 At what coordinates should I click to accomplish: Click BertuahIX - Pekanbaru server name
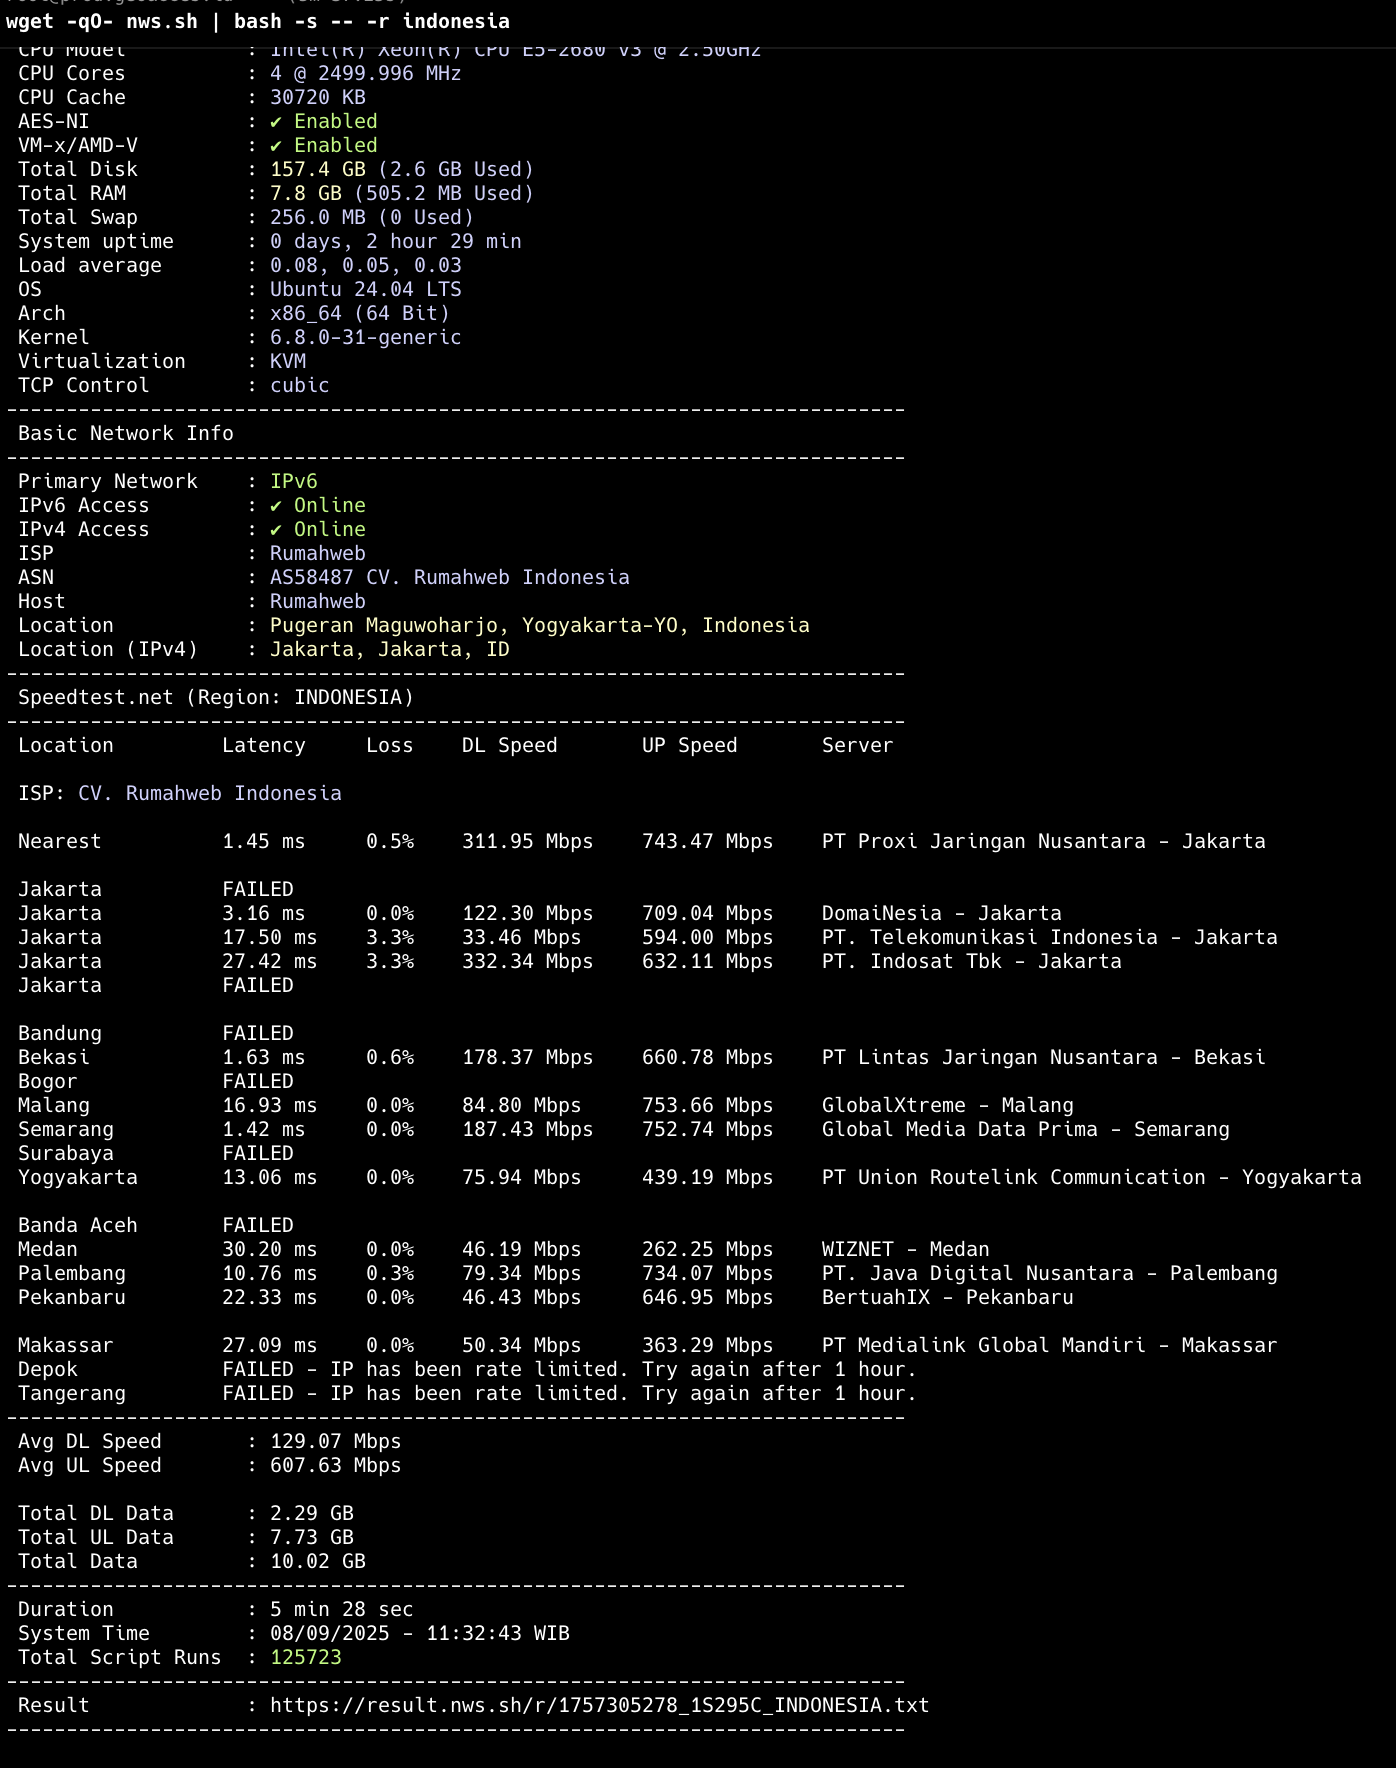(948, 1297)
